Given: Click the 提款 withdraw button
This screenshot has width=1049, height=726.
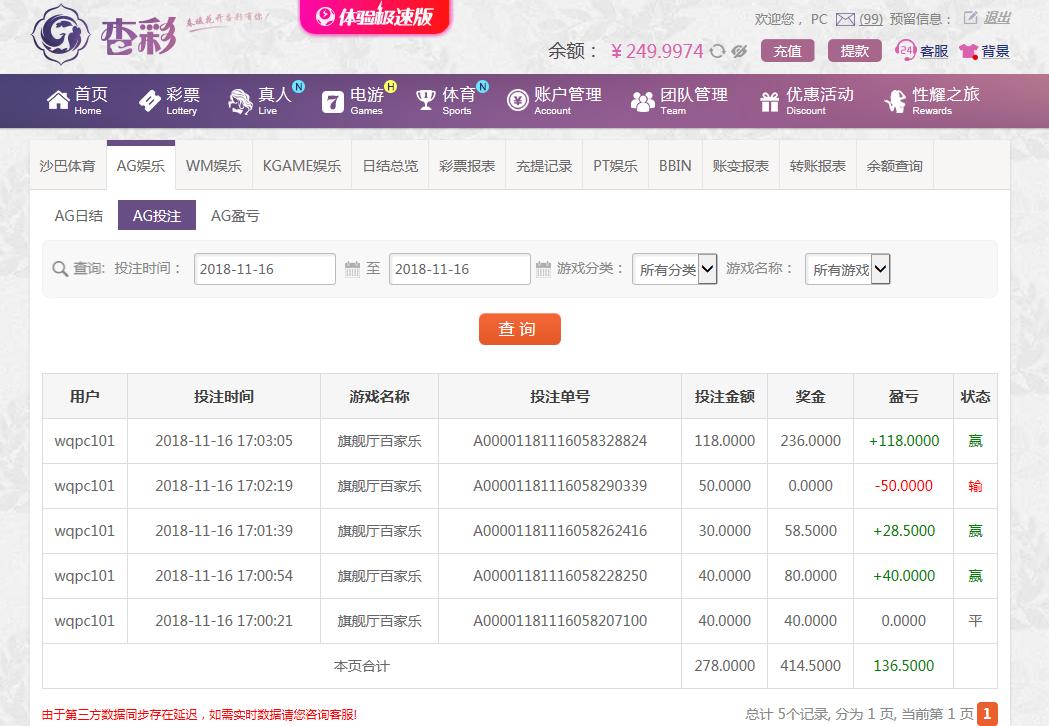Looking at the screenshot, I should (854, 51).
